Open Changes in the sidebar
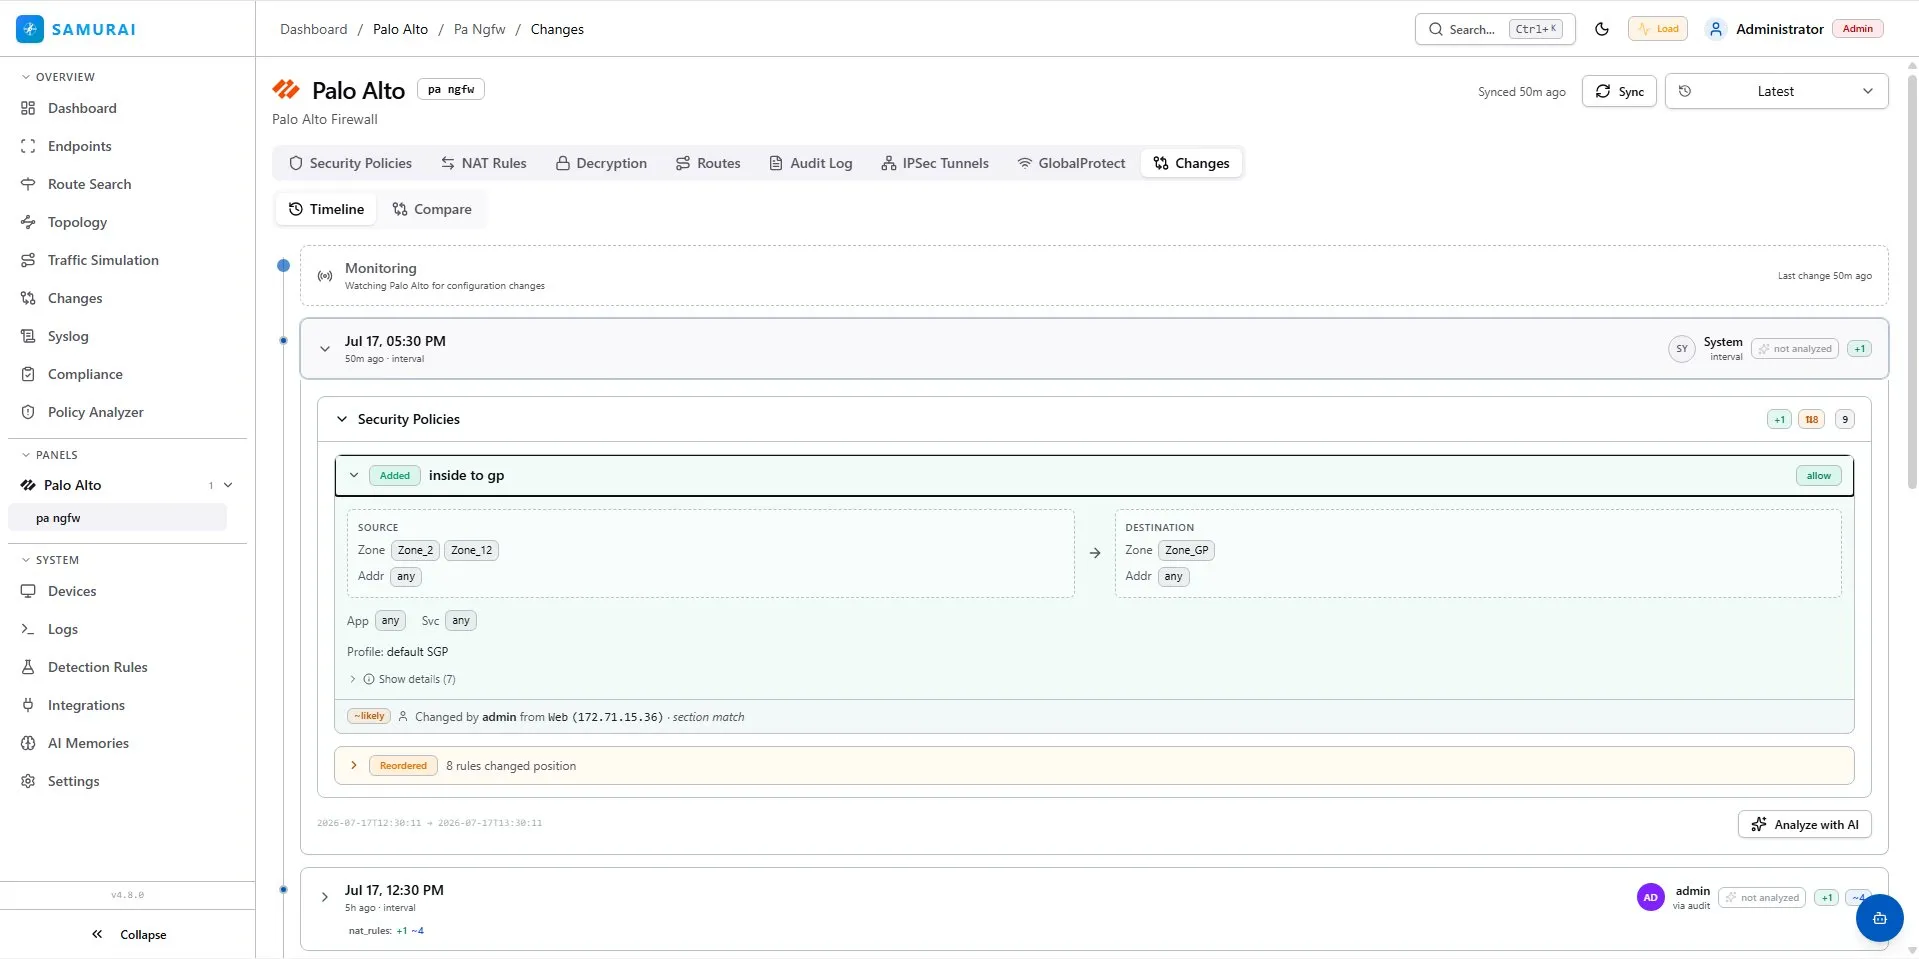The width and height of the screenshot is (1919, 959). (75, 298)
